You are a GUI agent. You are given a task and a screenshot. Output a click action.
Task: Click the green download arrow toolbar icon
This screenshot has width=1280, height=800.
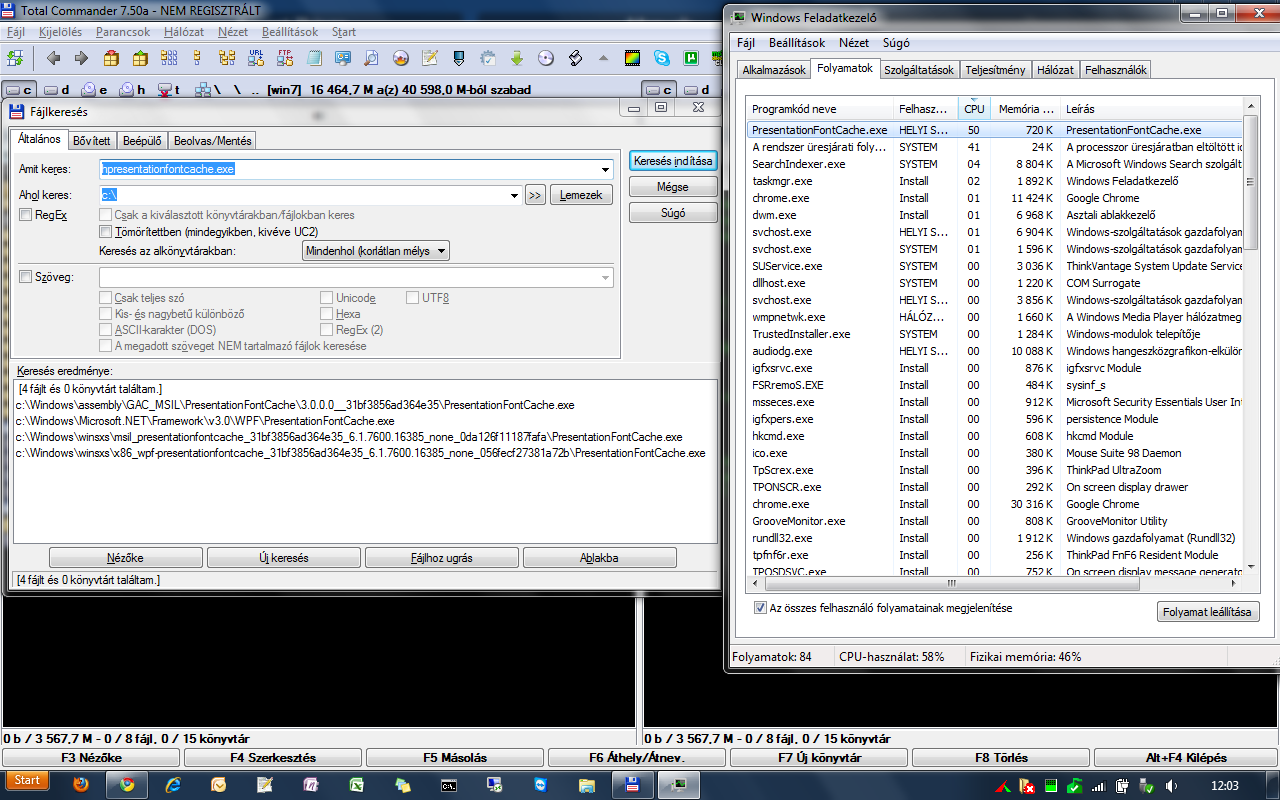pyautogui.click(x=517, y=58)
